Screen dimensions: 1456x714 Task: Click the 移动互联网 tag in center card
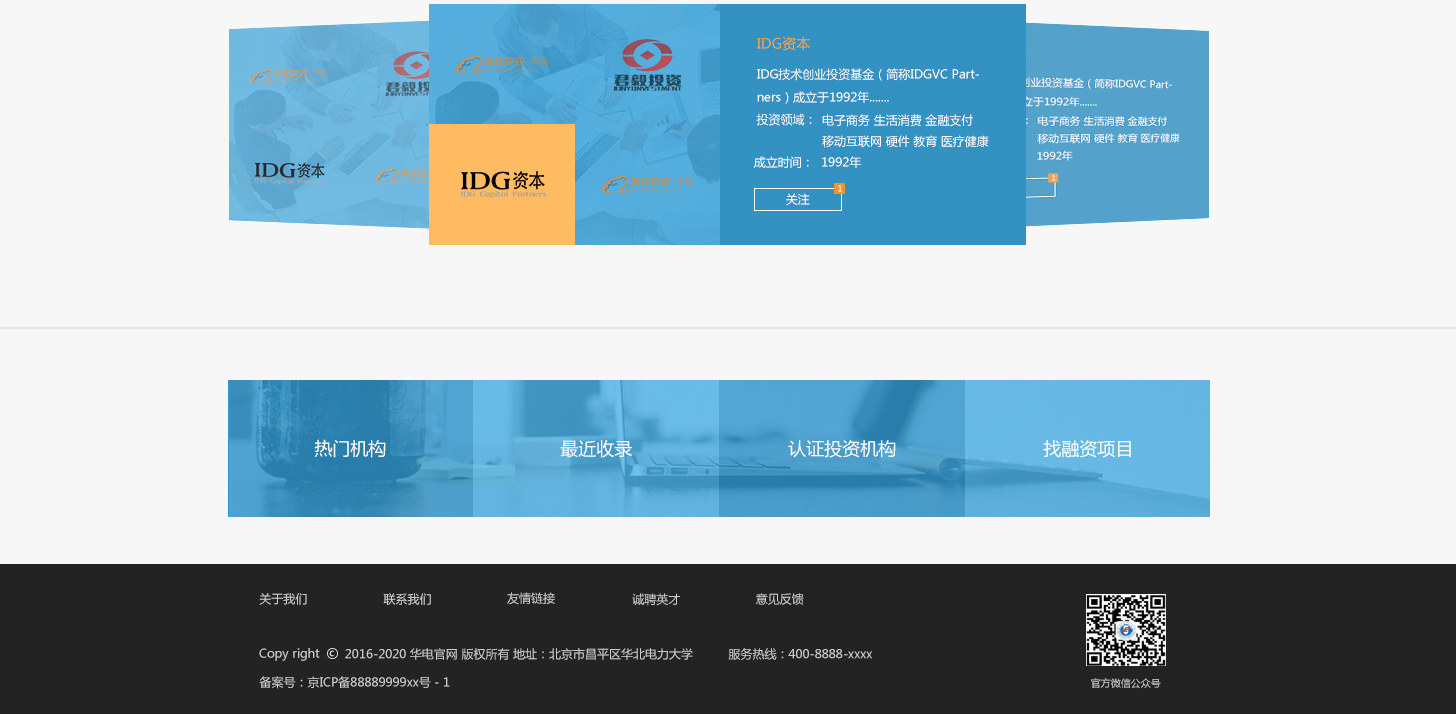[x=852, y=142]
